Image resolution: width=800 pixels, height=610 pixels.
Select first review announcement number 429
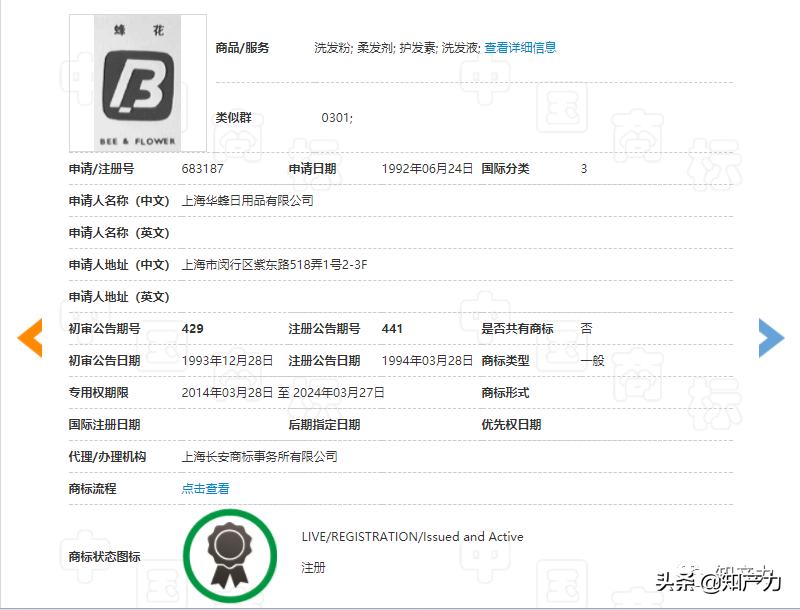point(194,328)
